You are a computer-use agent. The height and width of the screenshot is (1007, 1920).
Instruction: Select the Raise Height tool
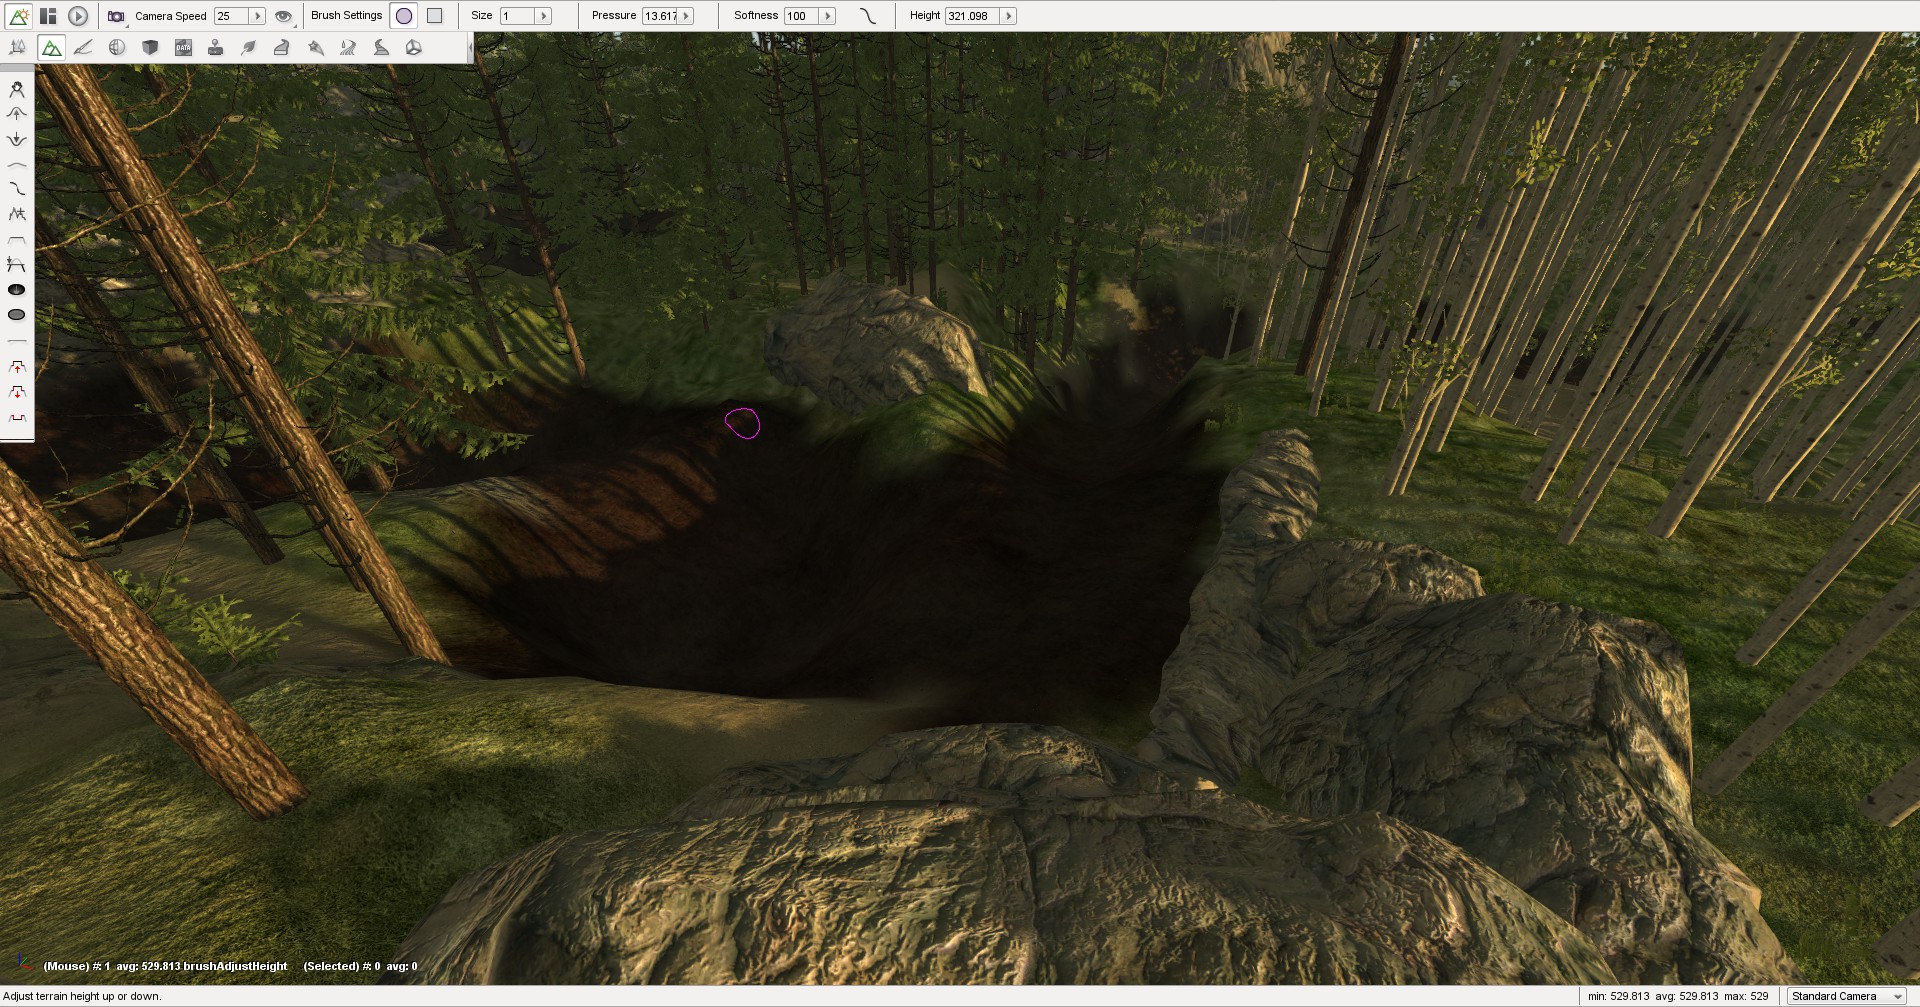tap(17, 114)
